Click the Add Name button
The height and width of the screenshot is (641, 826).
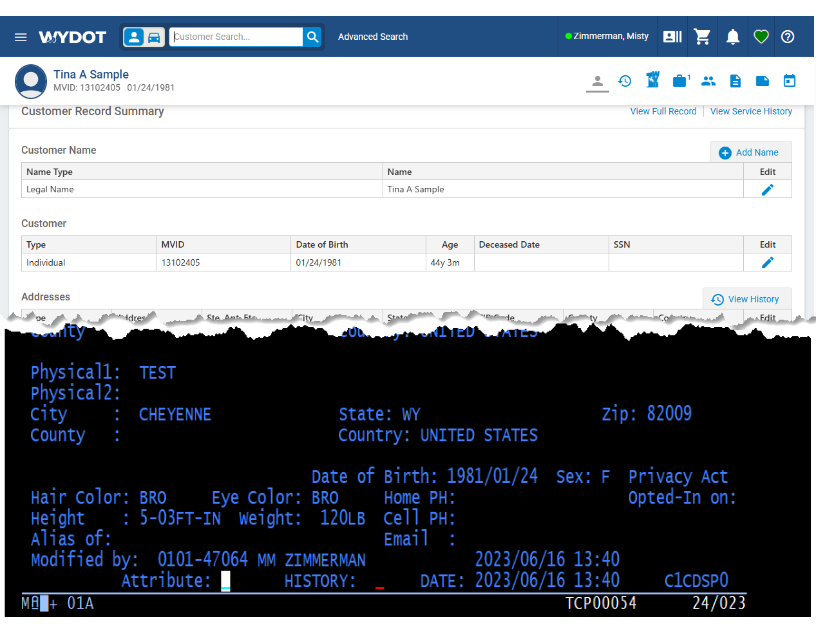750,152
